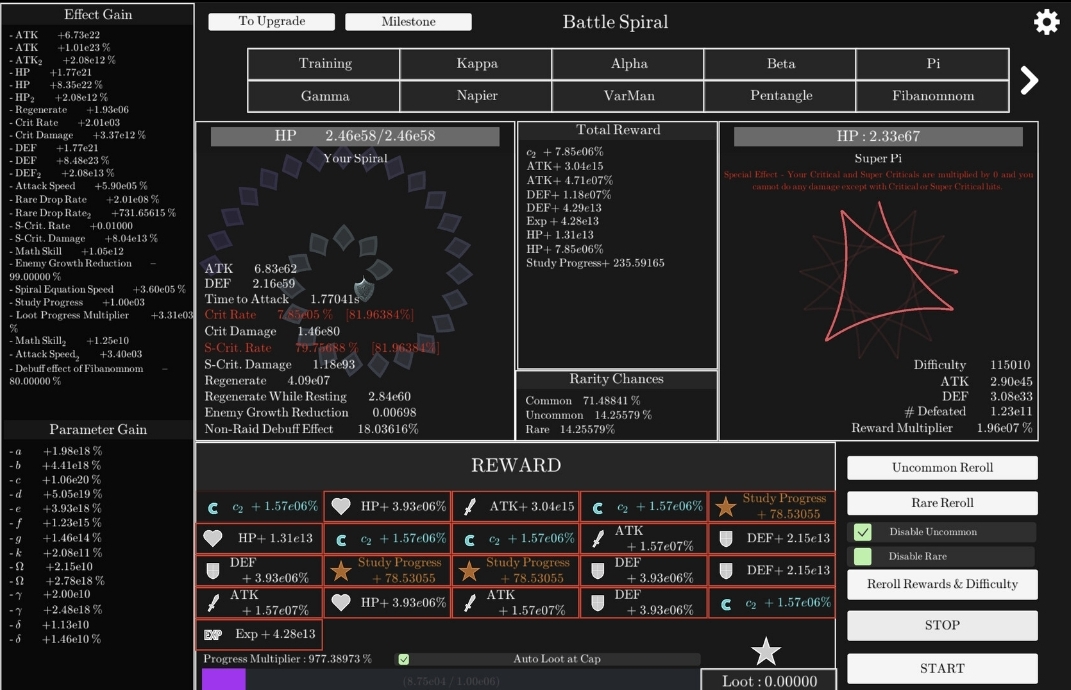Toggle Disable Uncommon checkbox
Viewport: 1071px width, 690px height.
coord(863,532)
